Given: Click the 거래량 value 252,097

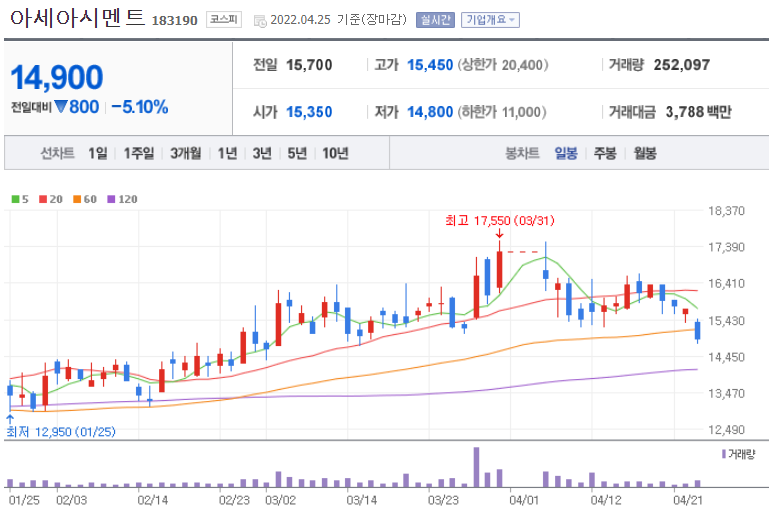Looking at the screenshot, I should pyautogui.click(x=682, y=65).
